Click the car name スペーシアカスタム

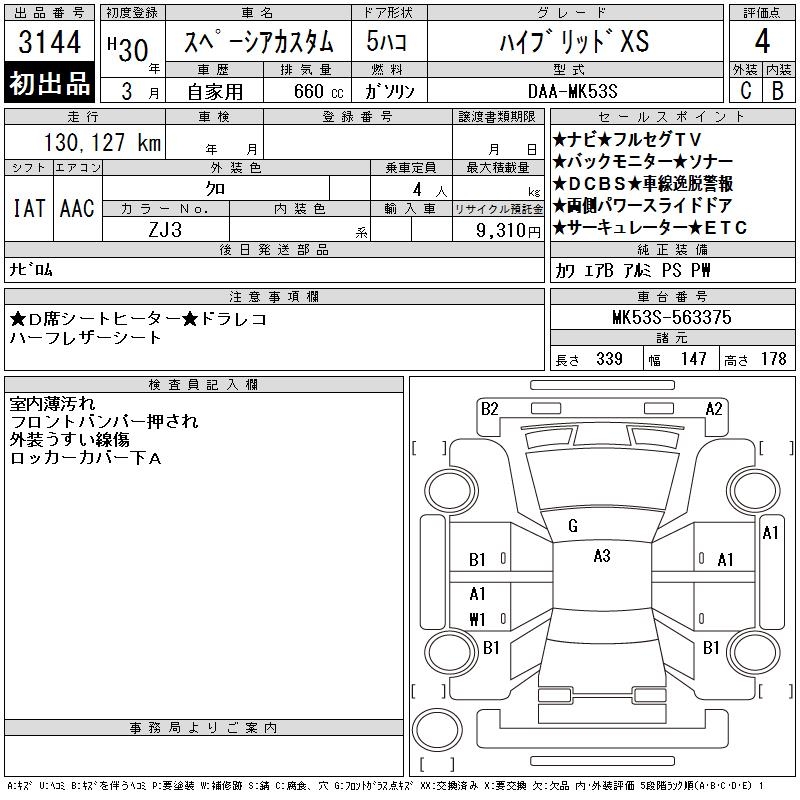[258, 42]
